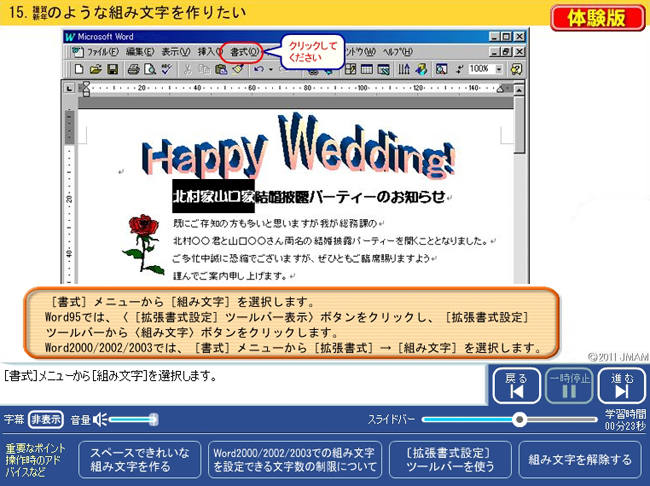Click the Print Preview icon
The height and width of the screenshot is (486, 650).
pyautogui.click(x=150, y=69)
